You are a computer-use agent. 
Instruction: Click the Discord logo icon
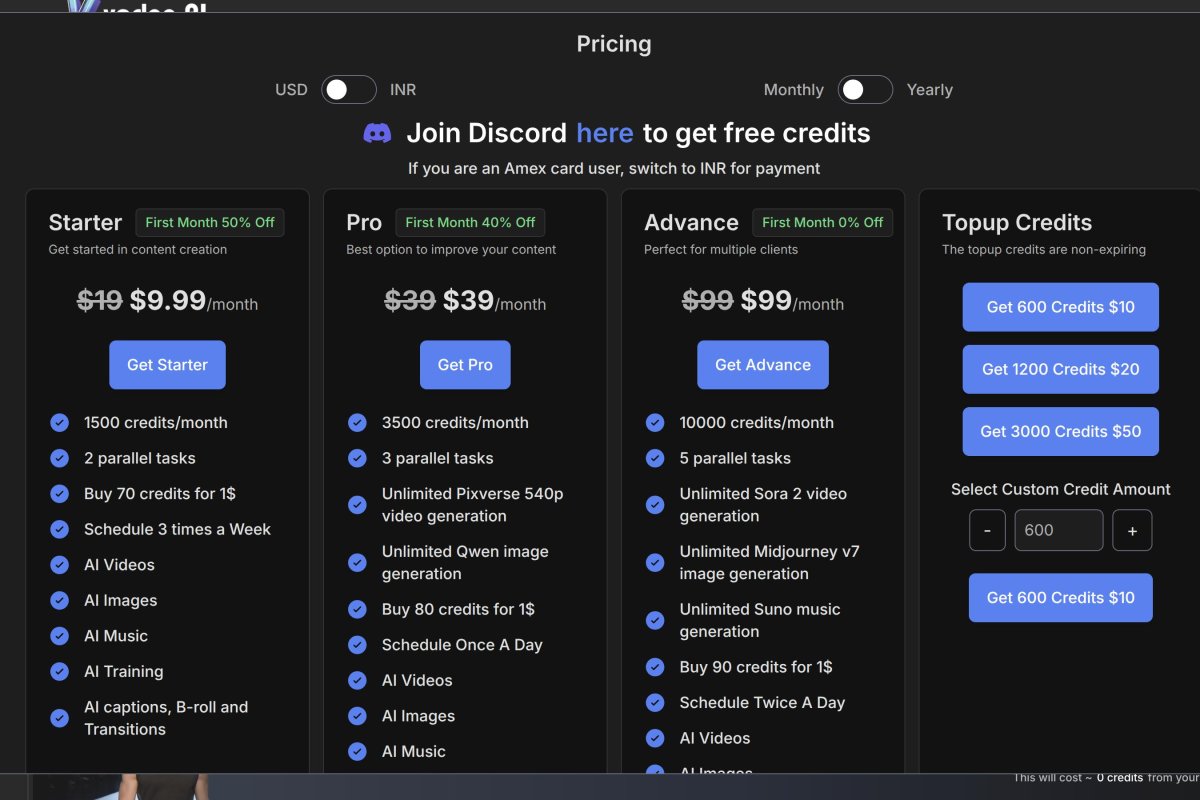pyautogui.click(x=377, y=133)
